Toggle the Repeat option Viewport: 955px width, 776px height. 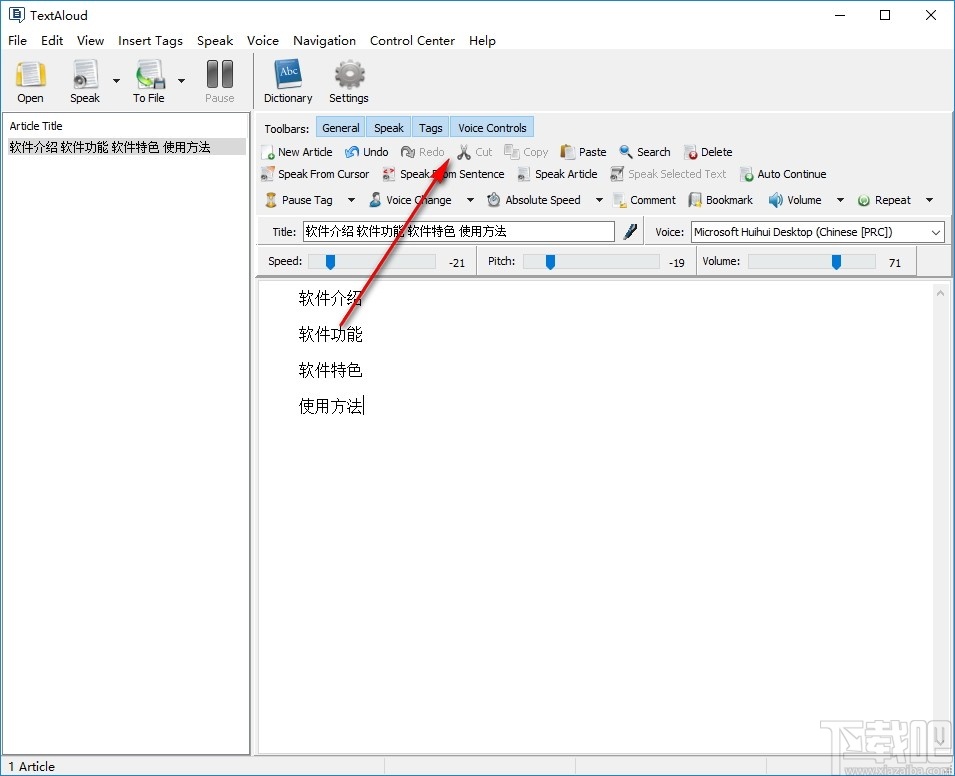coord(884,199)
